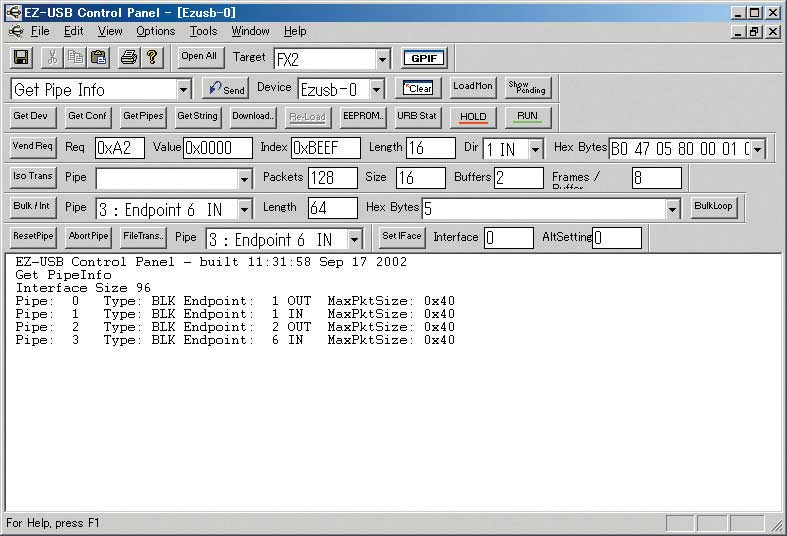Viewport: 787px width, 536px height.
Task: Expand the Target FX2 dropdown
Action: (382, 59)
